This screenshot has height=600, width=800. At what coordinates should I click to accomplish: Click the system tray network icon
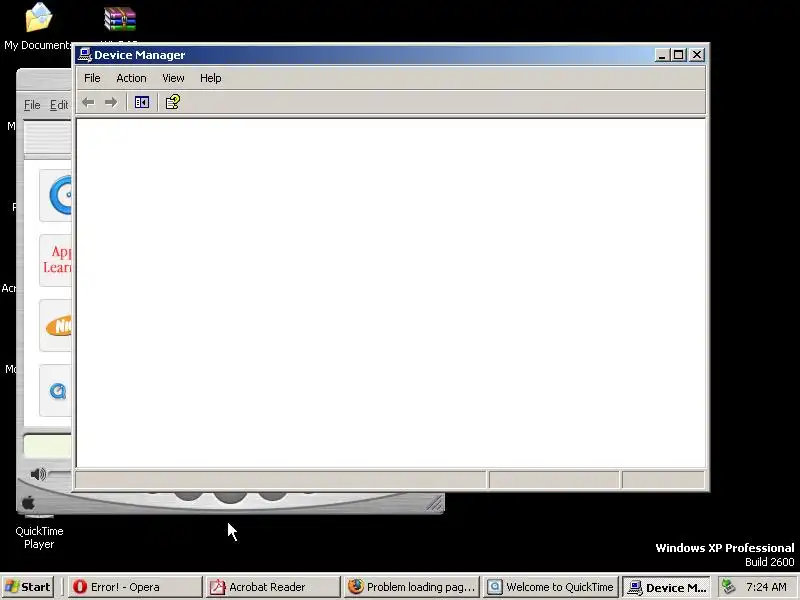[728, 587]
